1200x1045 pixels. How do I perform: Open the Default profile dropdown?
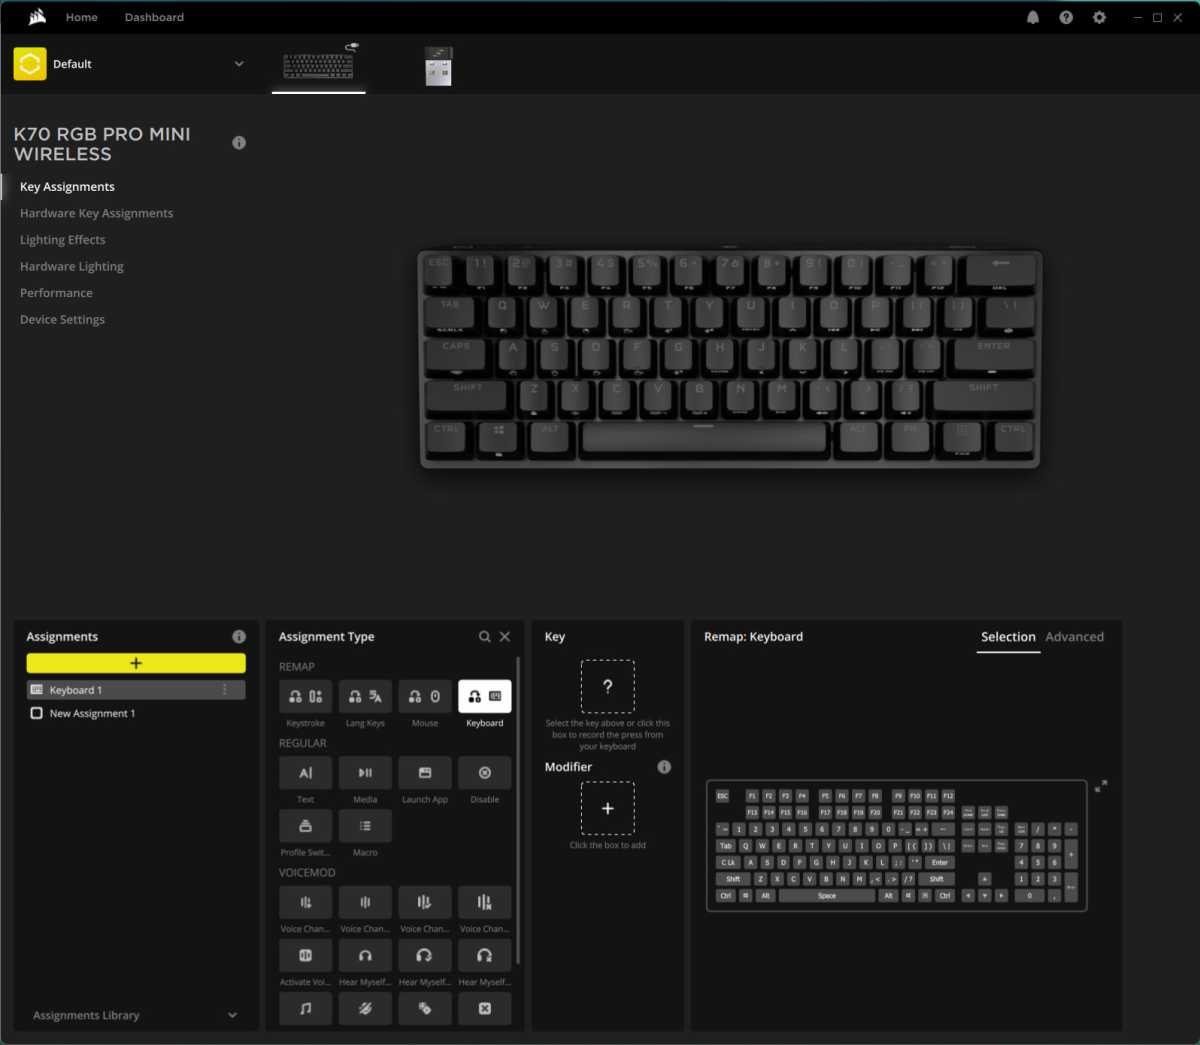tap(239, 64)
